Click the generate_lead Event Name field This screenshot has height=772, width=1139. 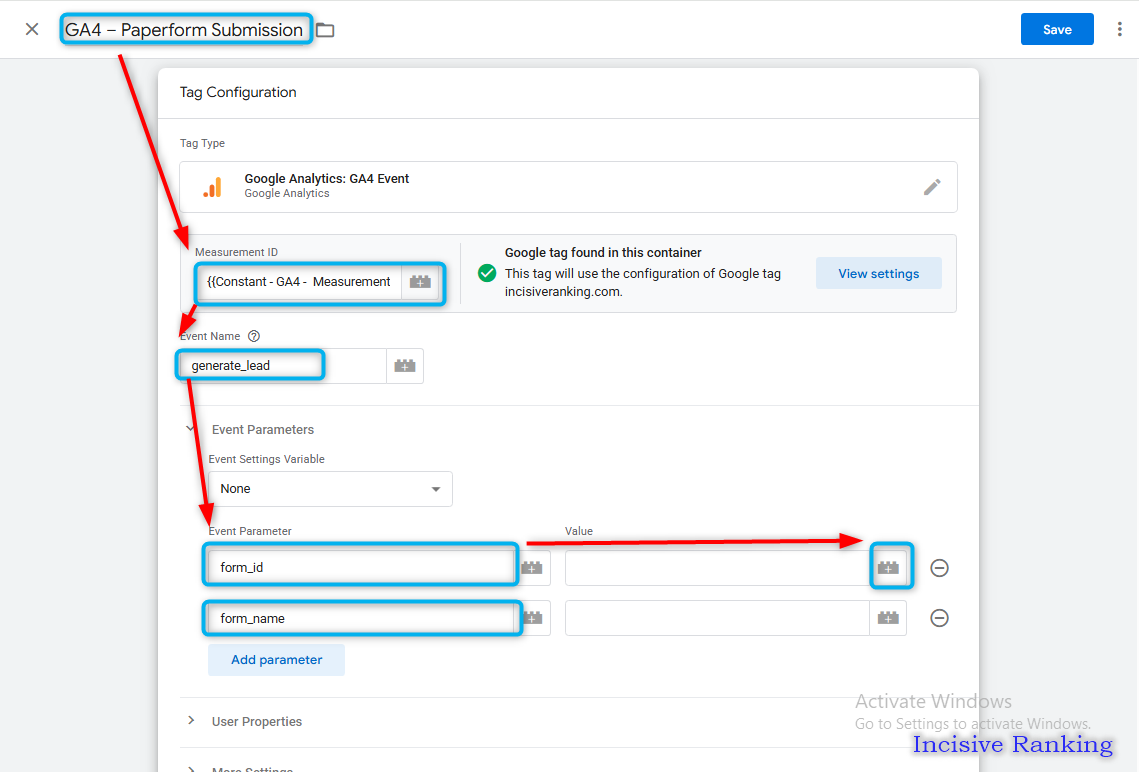coord(283,366)
